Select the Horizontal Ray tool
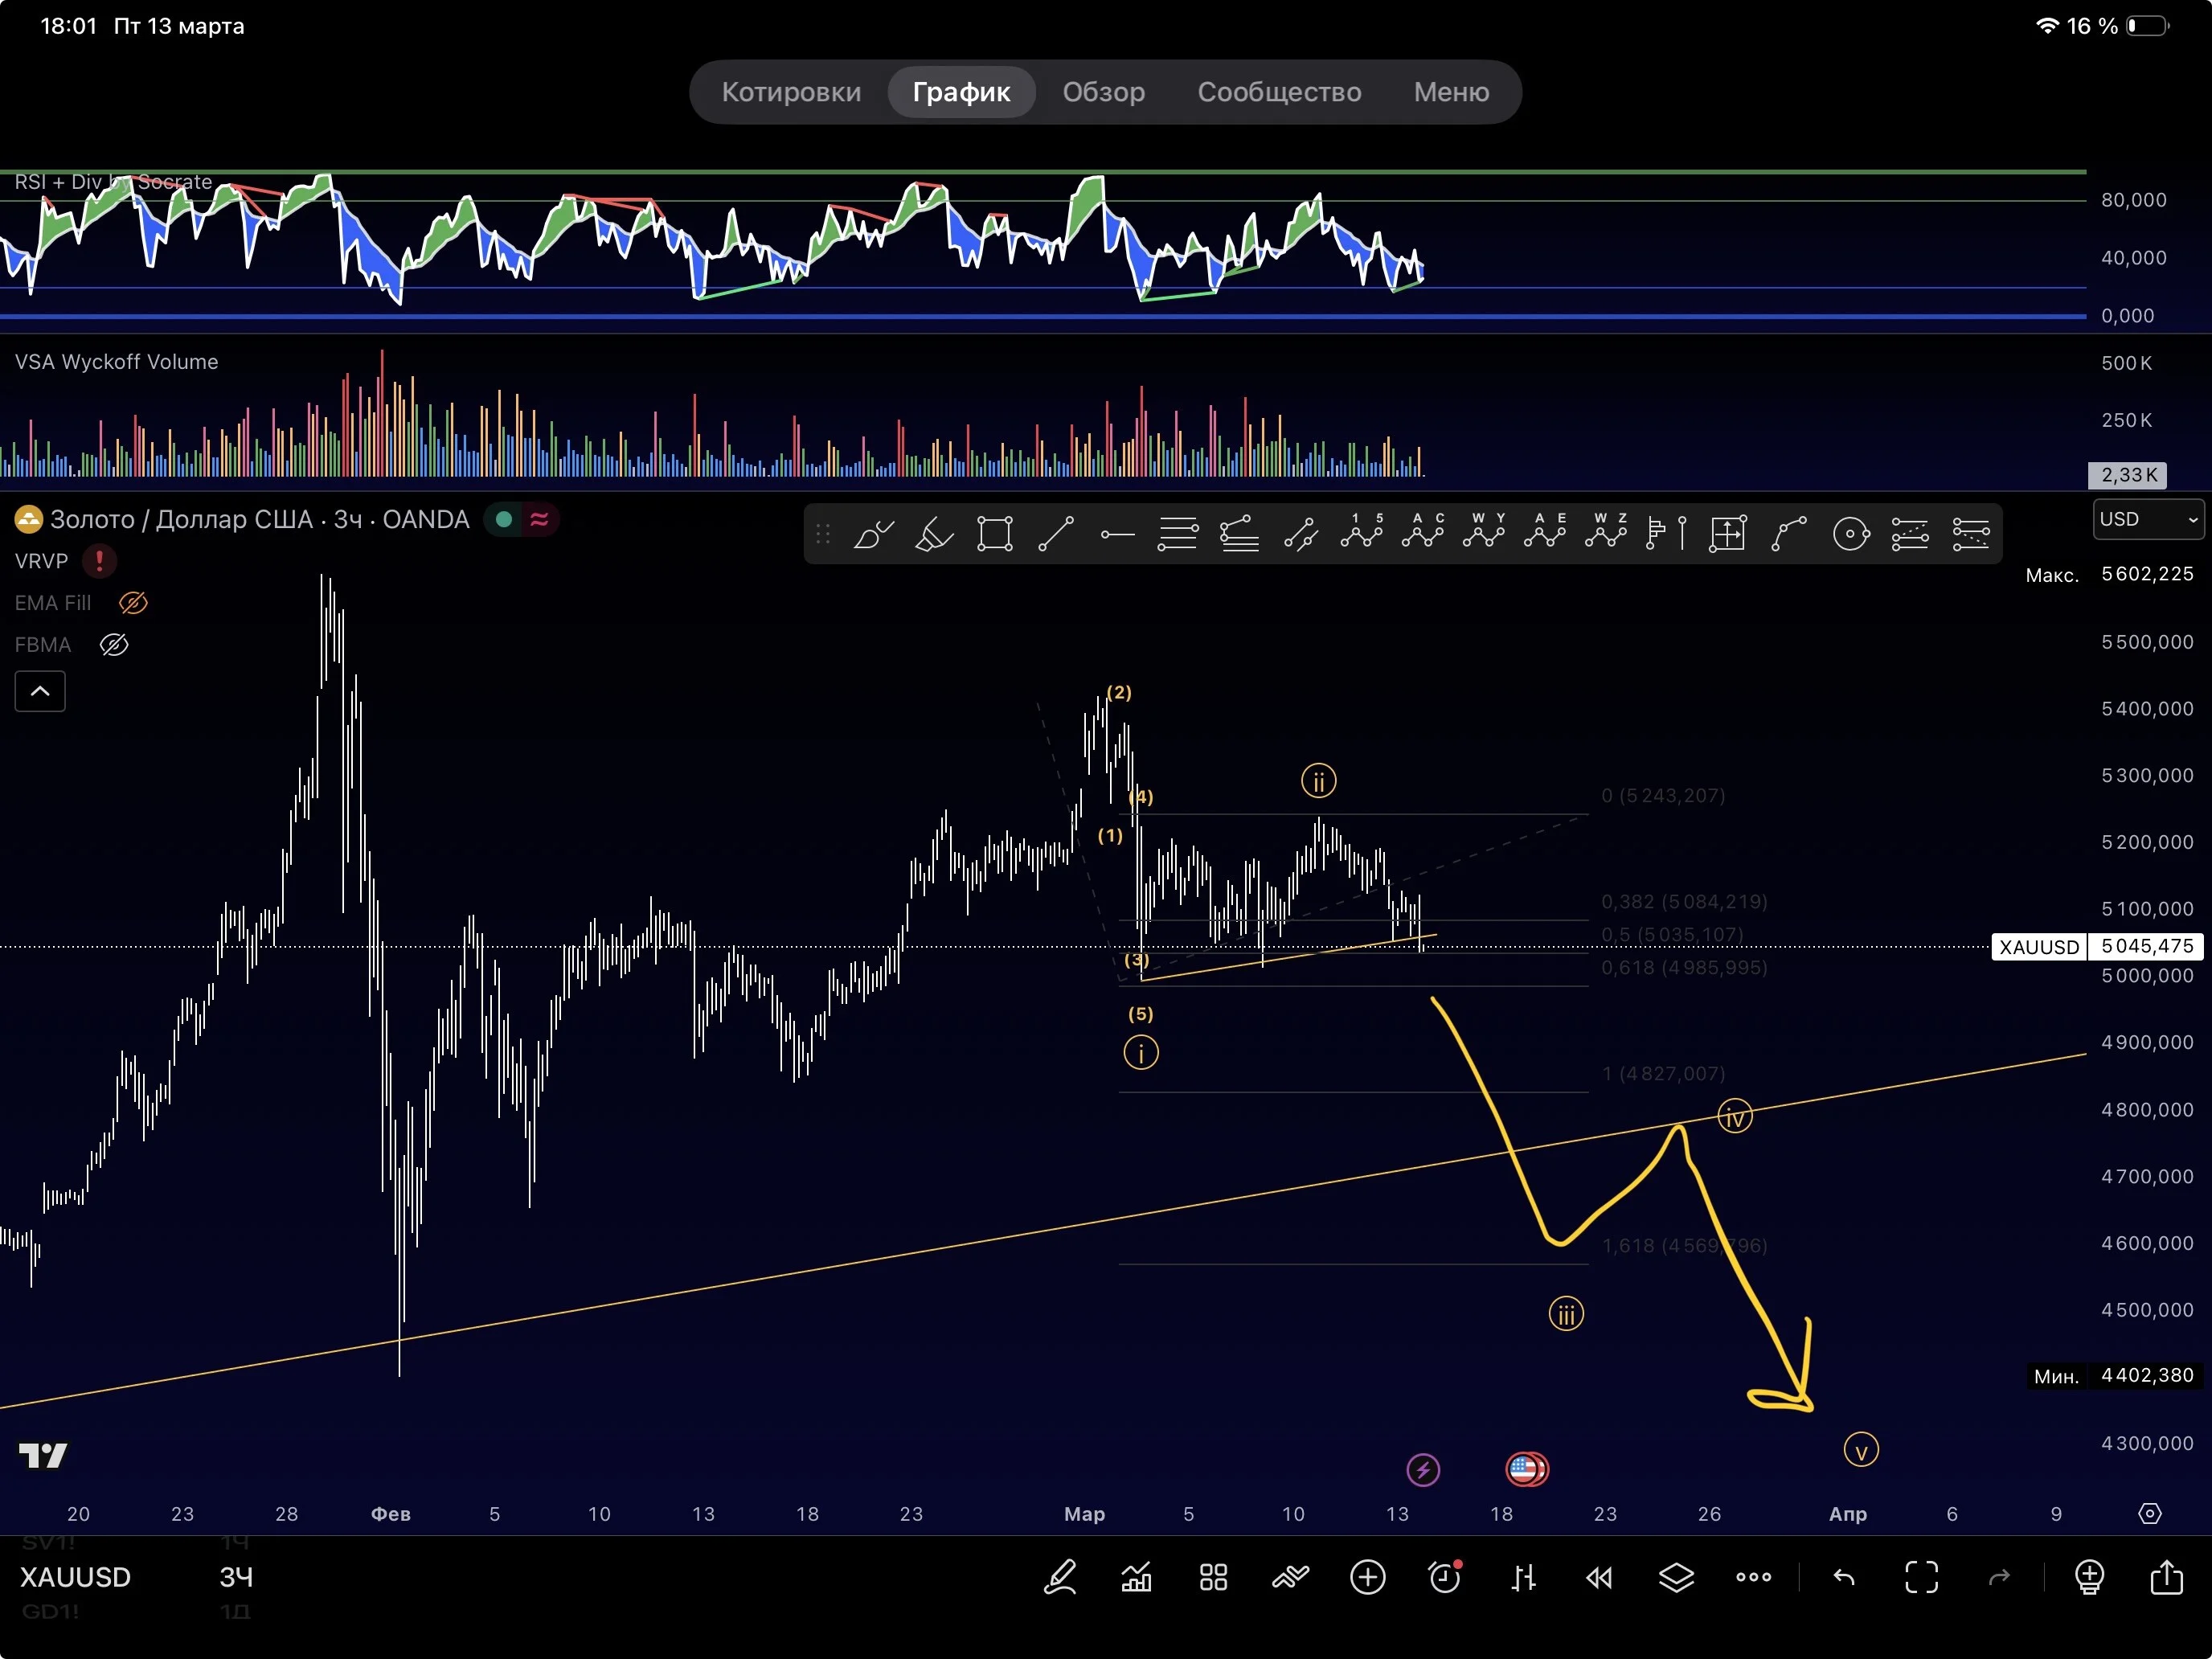The image size is (2212, 1659). point(1117,535)
